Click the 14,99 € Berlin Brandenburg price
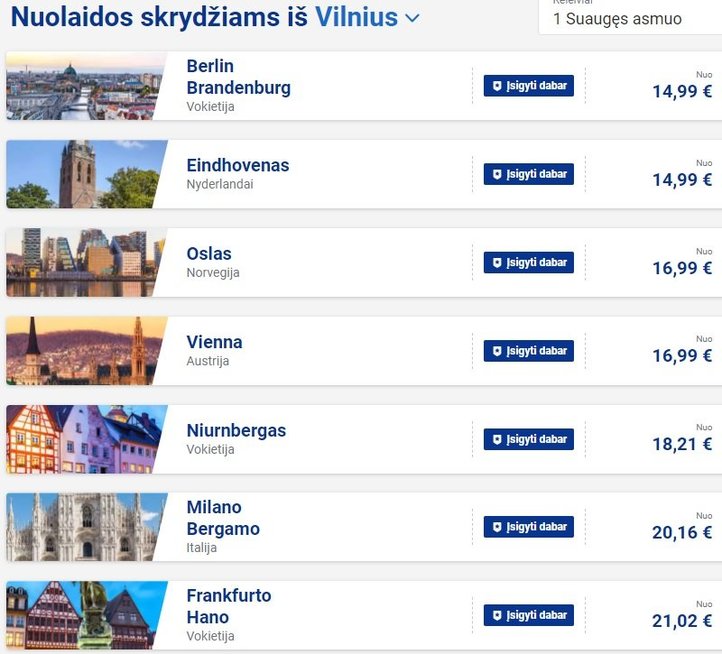The image size is (722, 654). coord(682,91)
